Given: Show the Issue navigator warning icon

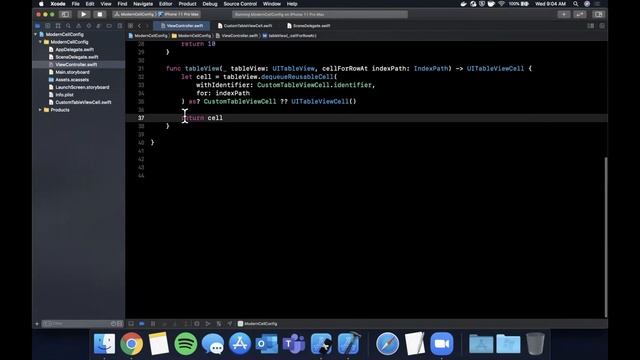Looking at the screenshot, I should tap(78, 26).
